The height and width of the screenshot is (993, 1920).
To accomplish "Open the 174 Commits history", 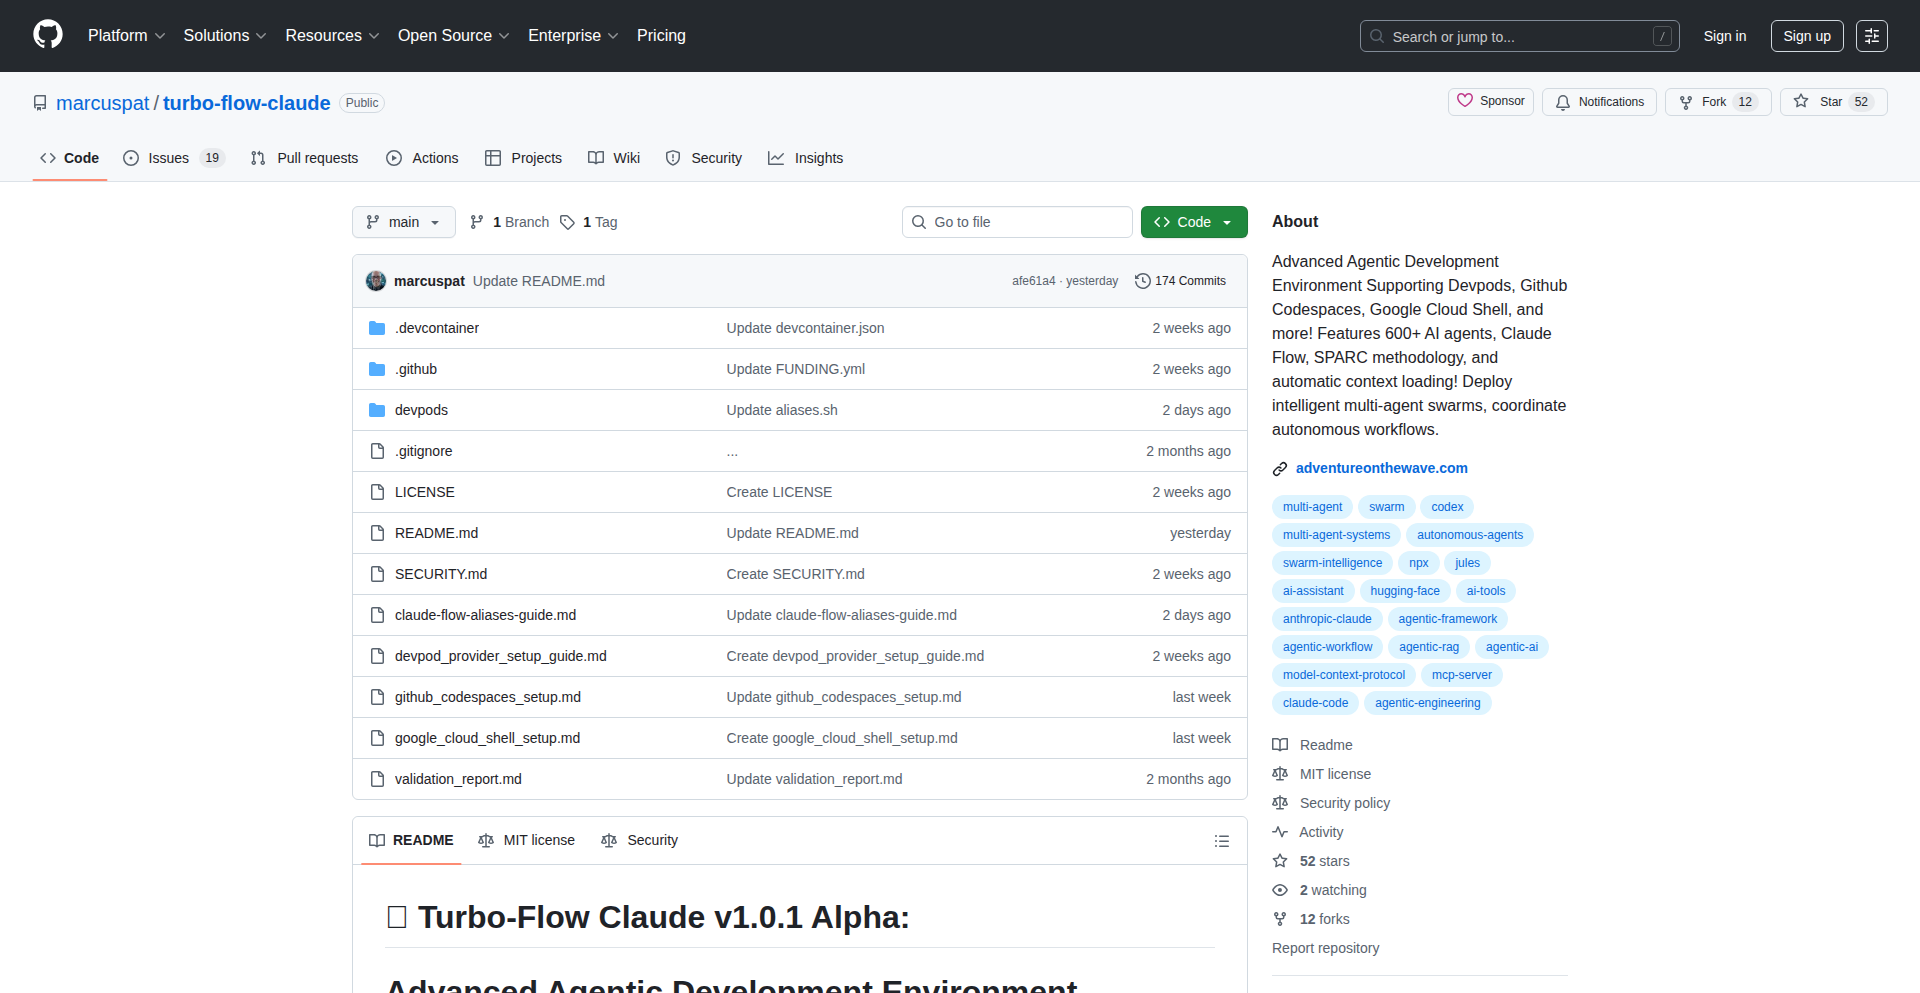I will (1180, 281).
